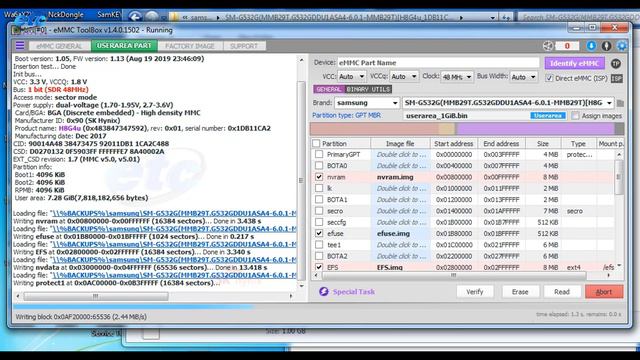The height and width of the screenshot is (360, 640).
Task: Open the SUPPORT tab
Action: pyautogui.click(x=244, y=46)
